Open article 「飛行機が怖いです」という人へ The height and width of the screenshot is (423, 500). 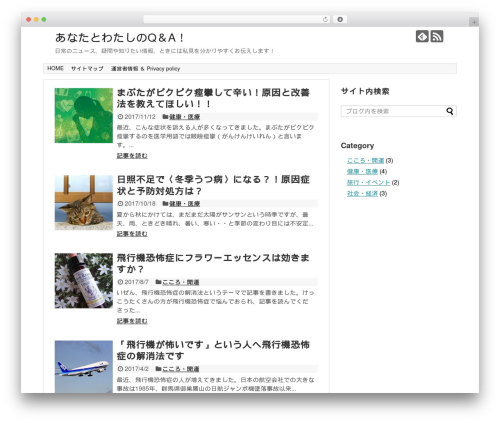[x=213, y=350]
